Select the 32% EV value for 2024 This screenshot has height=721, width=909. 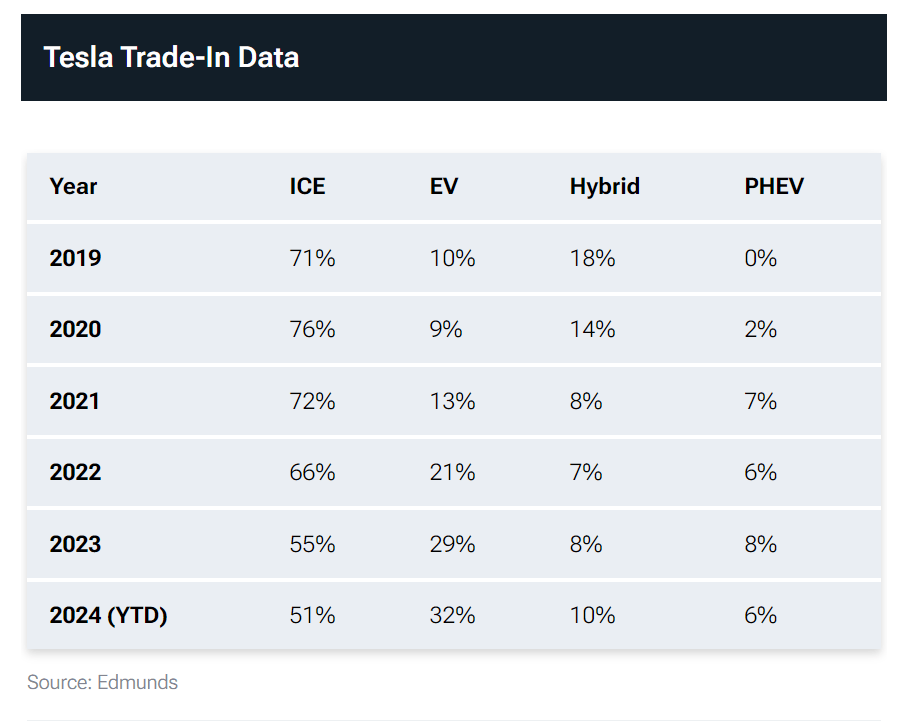click(x=452, y=615)
